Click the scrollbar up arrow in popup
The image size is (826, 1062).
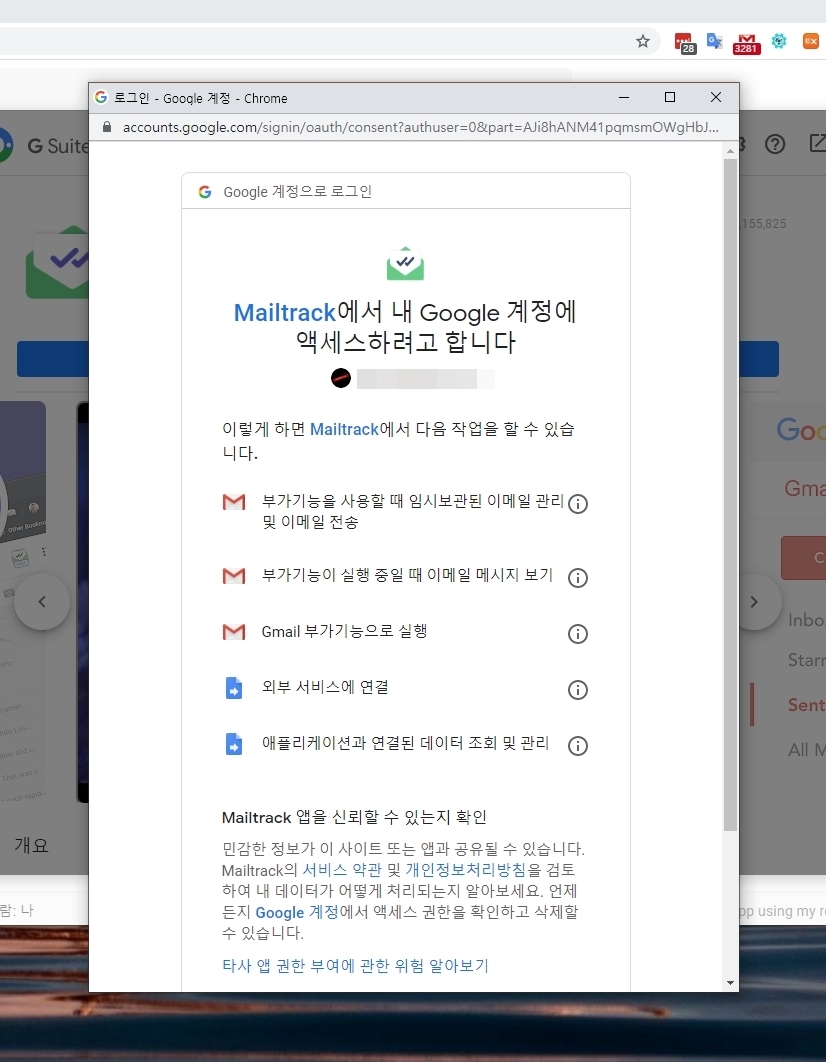[x=730, y=150]
